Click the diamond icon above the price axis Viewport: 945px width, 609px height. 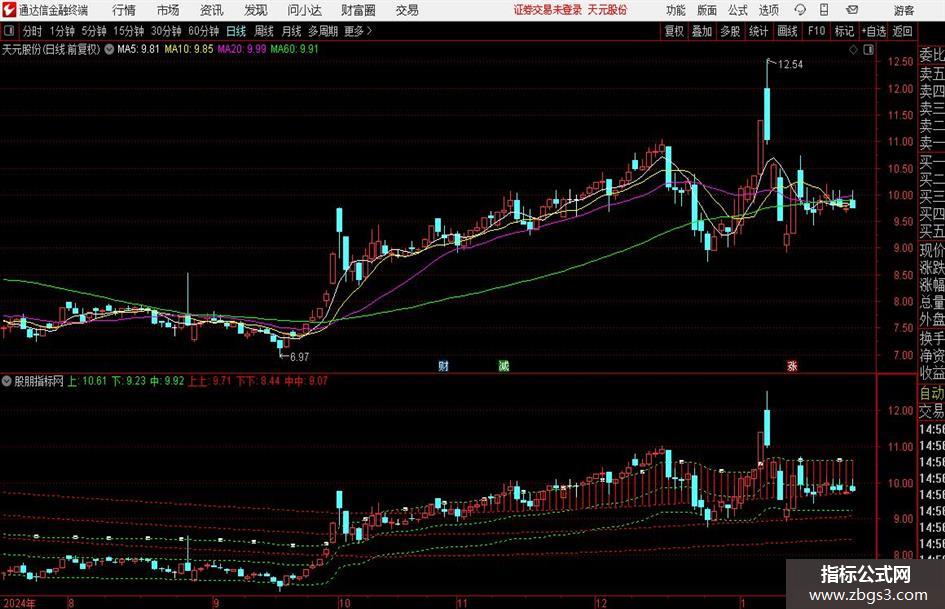click(x=853, y=50)
